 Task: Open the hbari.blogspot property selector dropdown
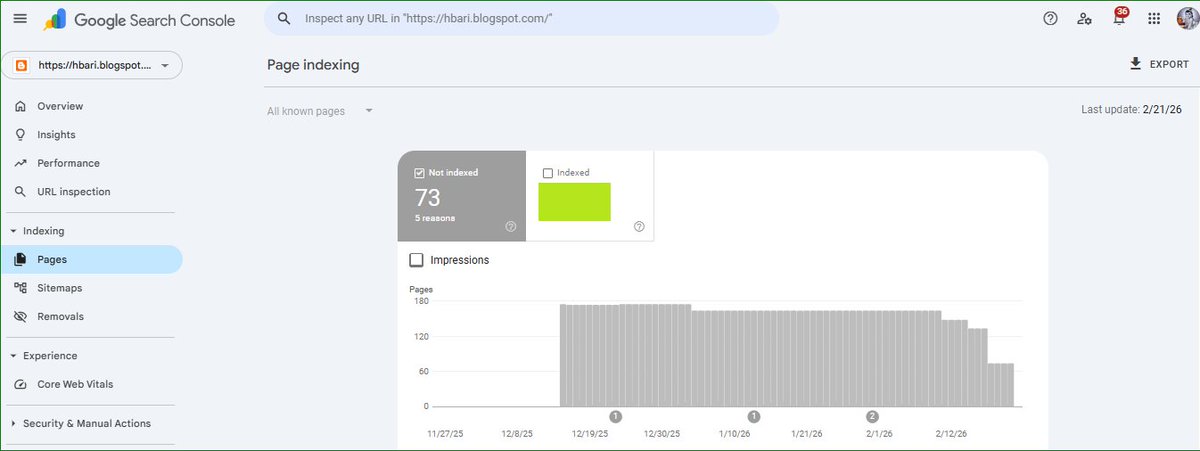click(x=92, y=66)
